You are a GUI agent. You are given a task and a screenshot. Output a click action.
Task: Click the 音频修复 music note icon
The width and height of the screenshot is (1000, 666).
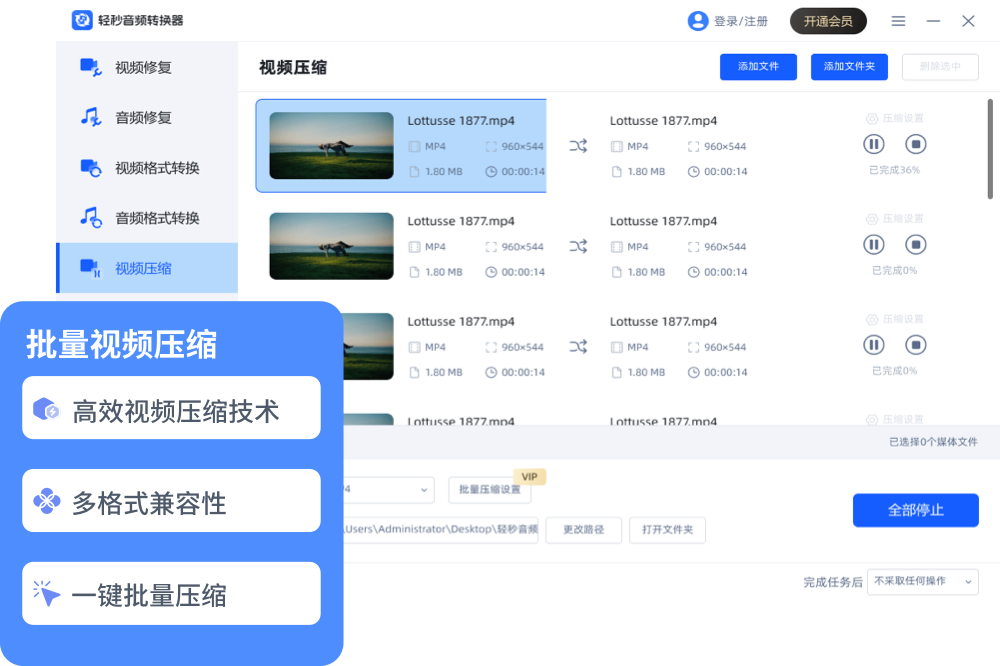point(91,117)
